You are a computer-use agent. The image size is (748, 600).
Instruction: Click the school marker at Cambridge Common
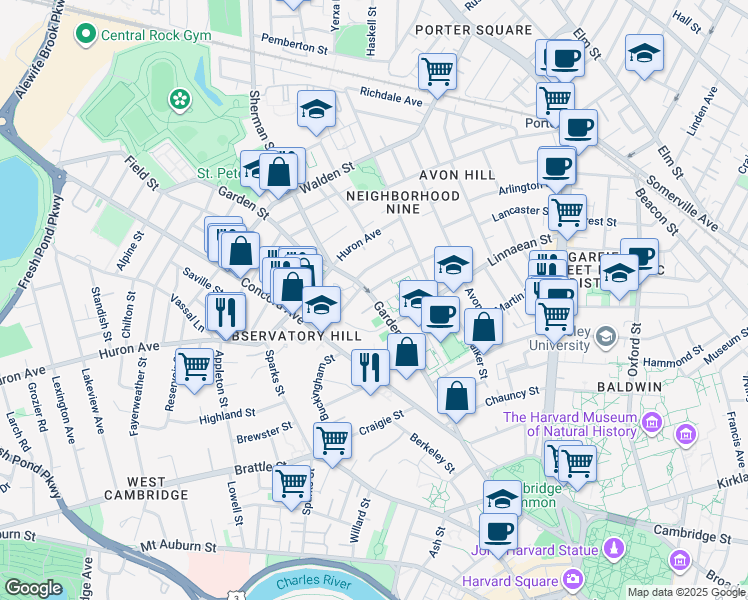pos(502,498)
